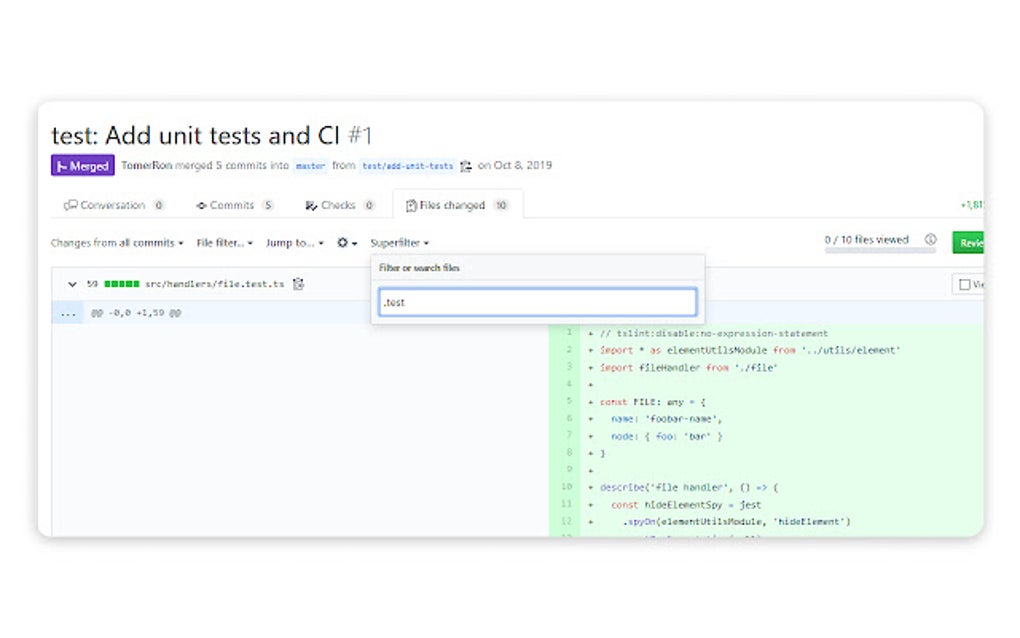Mark the file as viewed checkbox
Screen dimensions: 1020x638
[965, 285]
